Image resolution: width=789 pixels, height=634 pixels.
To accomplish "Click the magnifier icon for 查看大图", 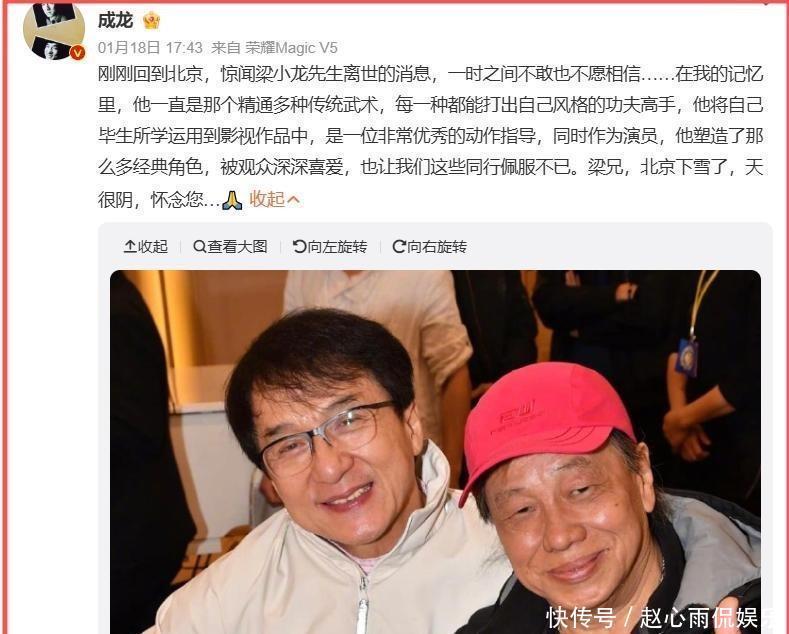I will click(x=199, y=247).
